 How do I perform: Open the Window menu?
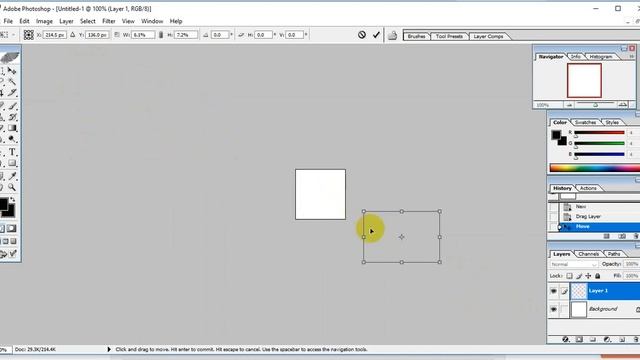[x=152, y=21]
